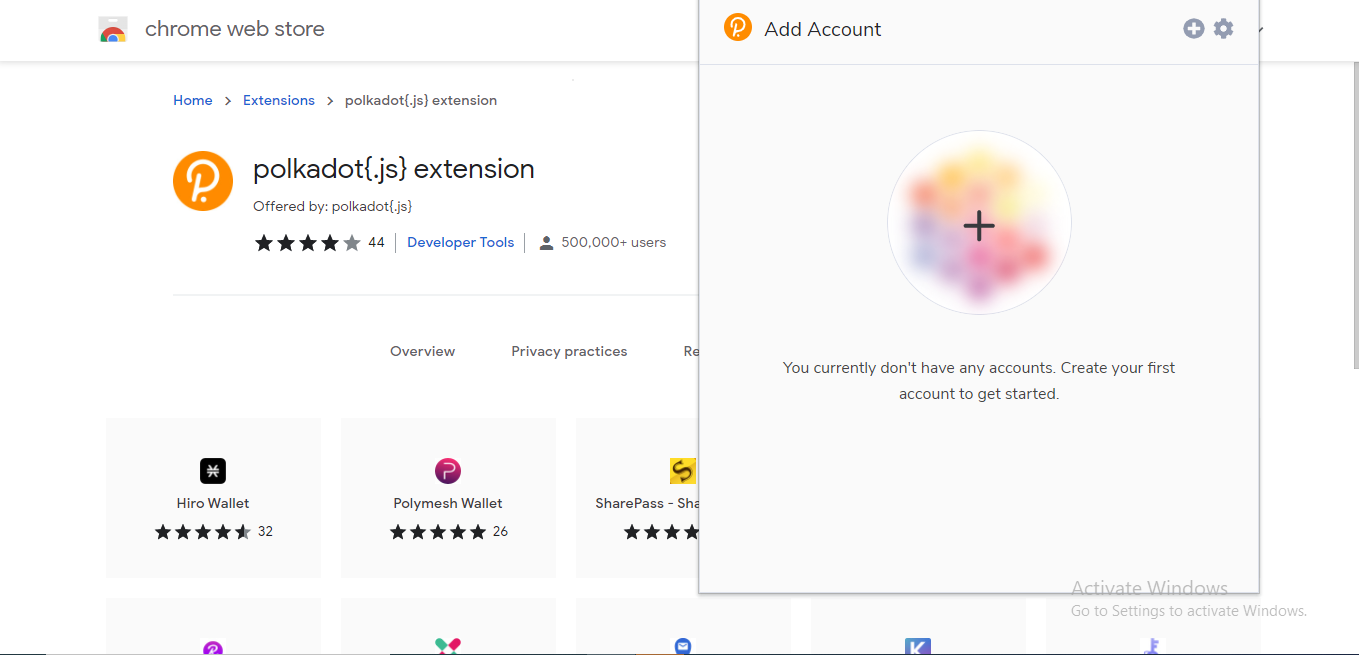Click the '500,000+ users' text

pos(614,242)
